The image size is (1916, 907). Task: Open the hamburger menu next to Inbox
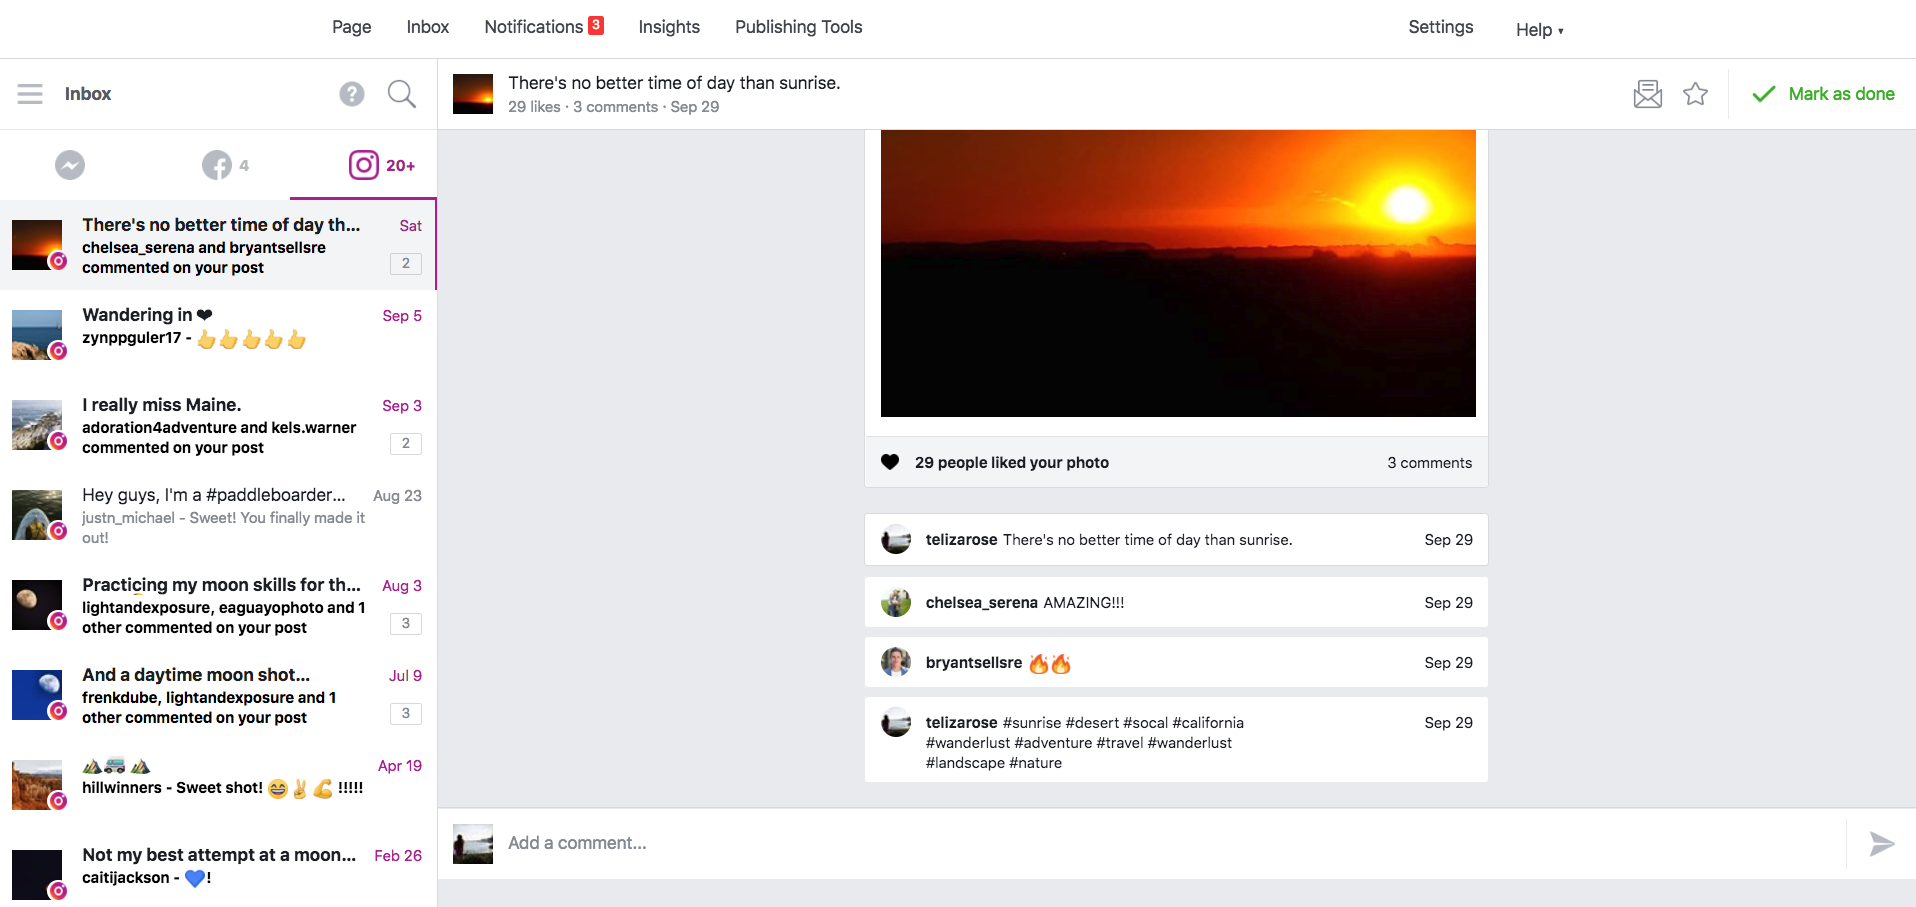tap(30, 94)
